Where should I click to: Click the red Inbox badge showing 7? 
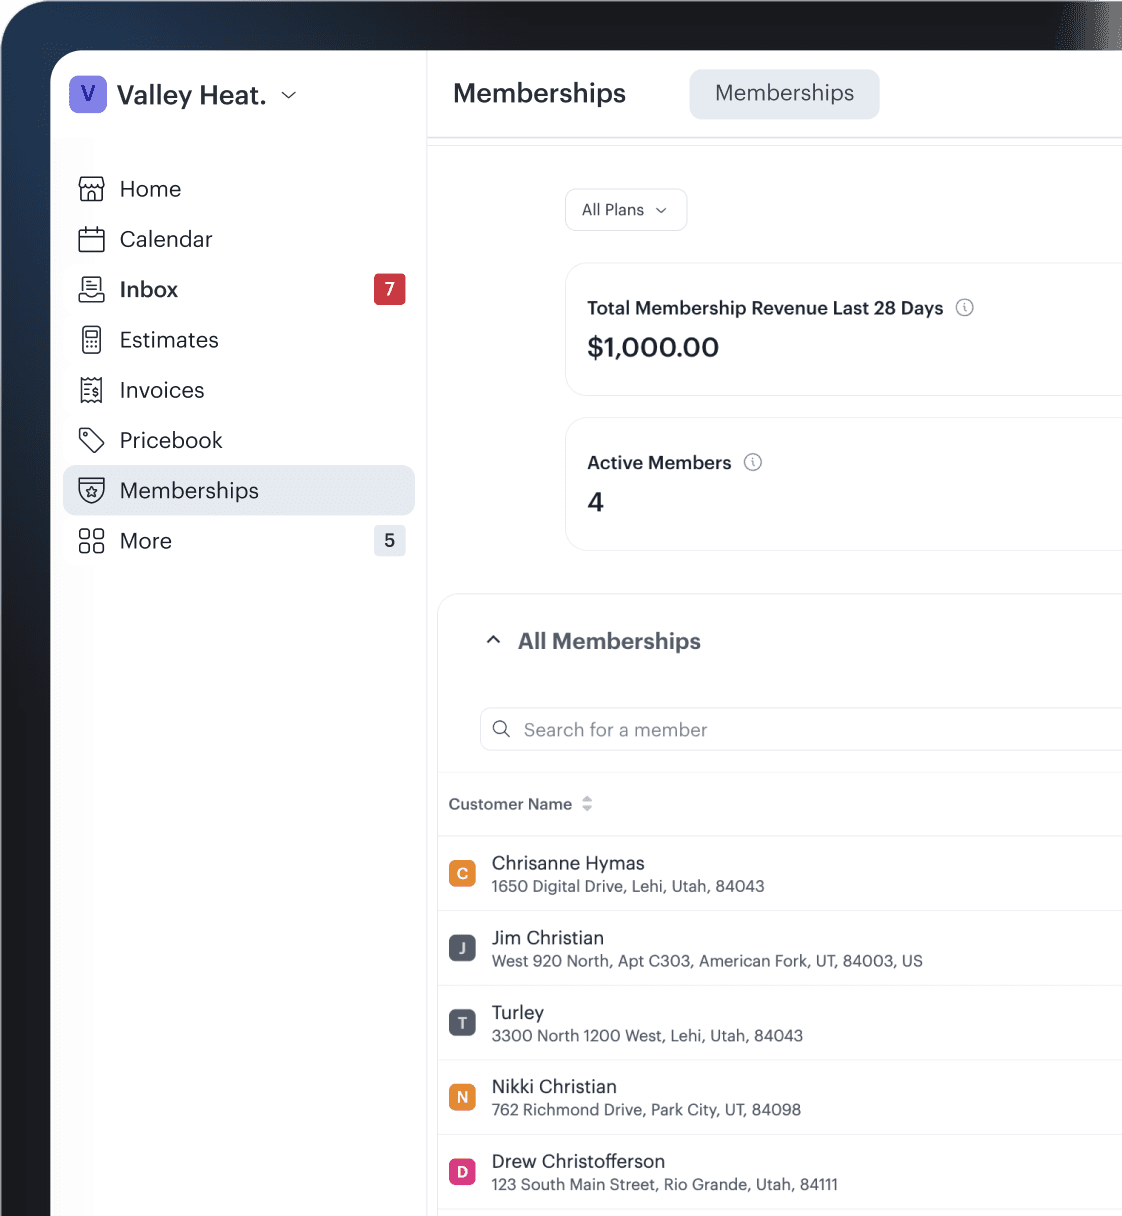point(389,289)
